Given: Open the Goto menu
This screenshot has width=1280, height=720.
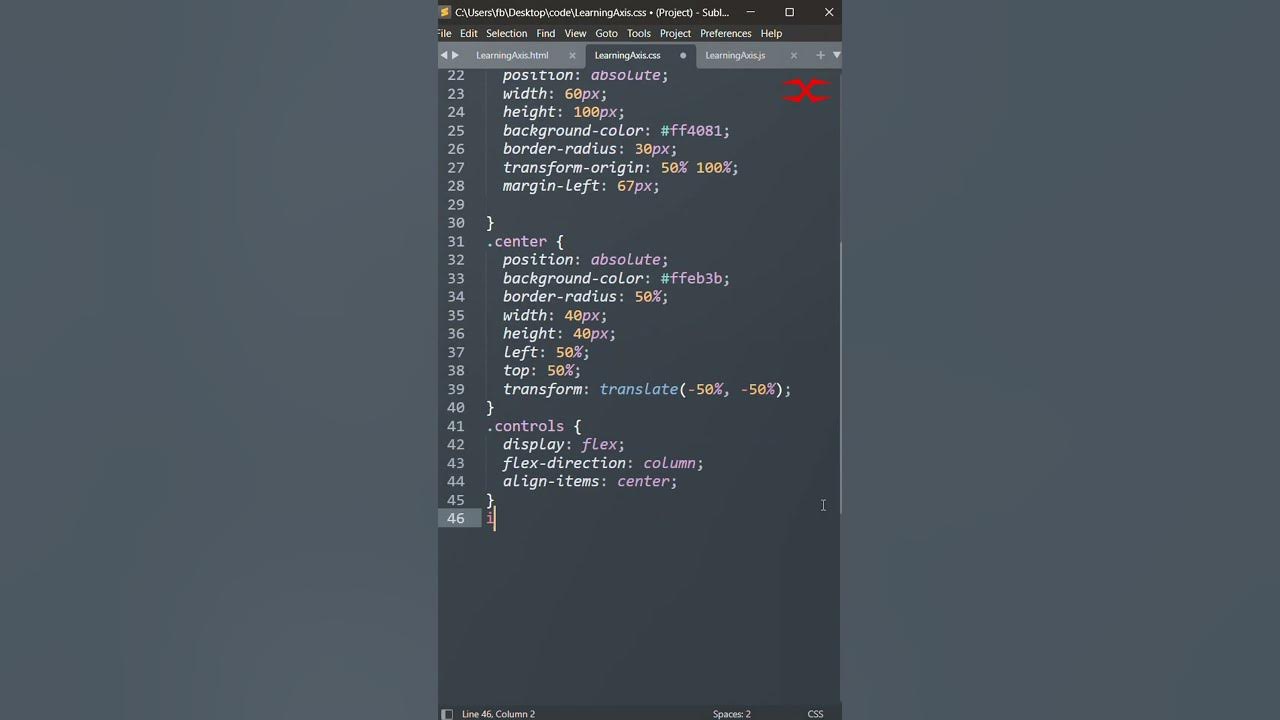Looking at the screenshot, I should (x=607, y=33).
